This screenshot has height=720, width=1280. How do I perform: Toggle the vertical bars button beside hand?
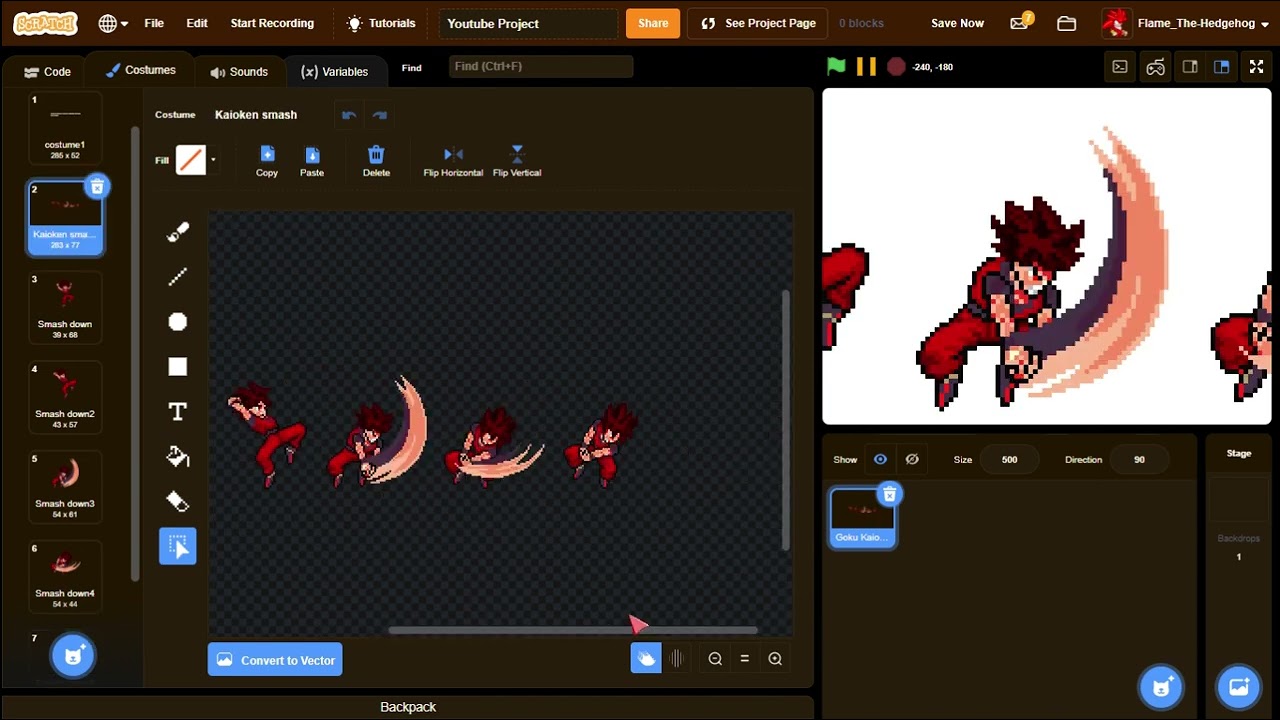(x=677, y=658)
